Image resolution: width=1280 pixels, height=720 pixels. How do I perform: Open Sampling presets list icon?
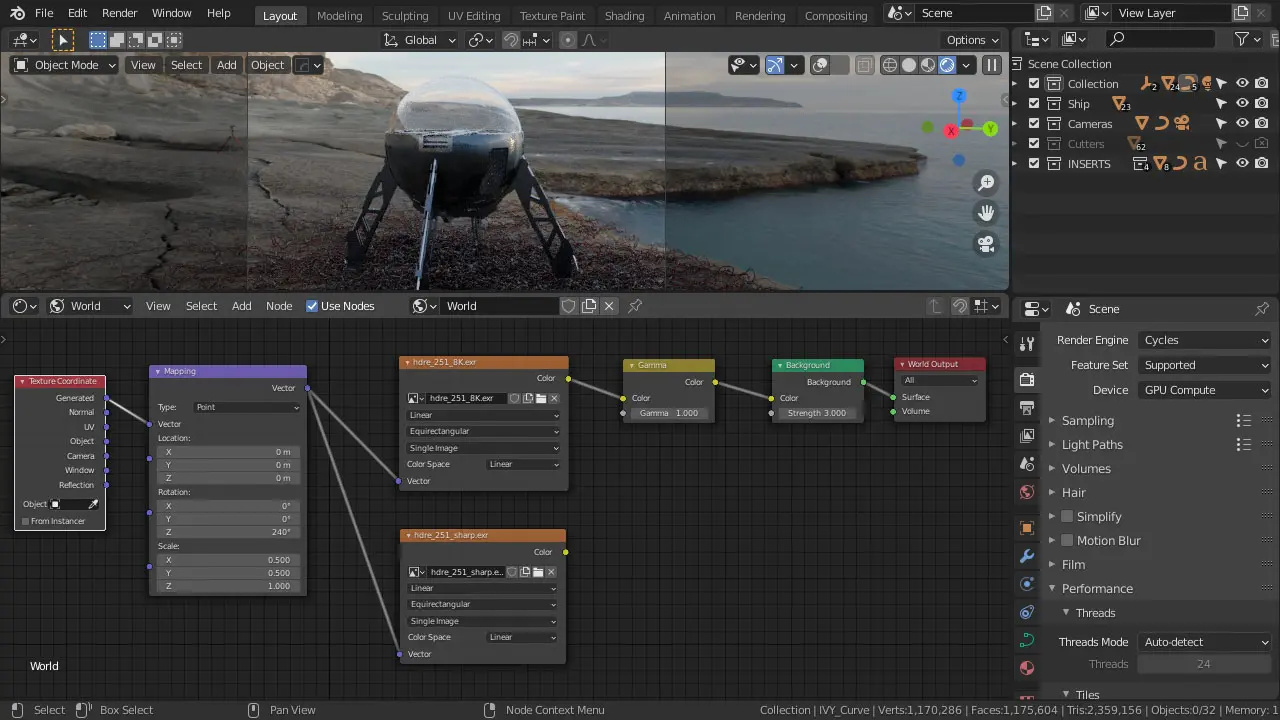click(x=1243, y=421)
